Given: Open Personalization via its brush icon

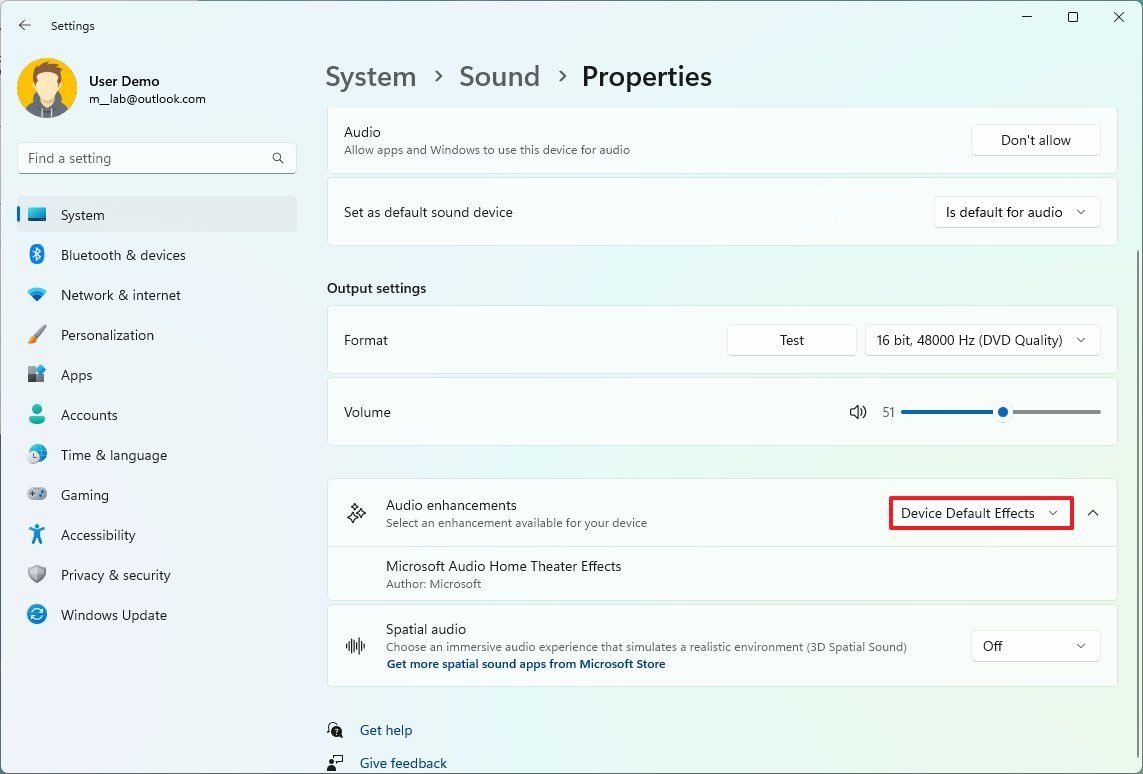Looking at the screenshot, I should point(37,335).
